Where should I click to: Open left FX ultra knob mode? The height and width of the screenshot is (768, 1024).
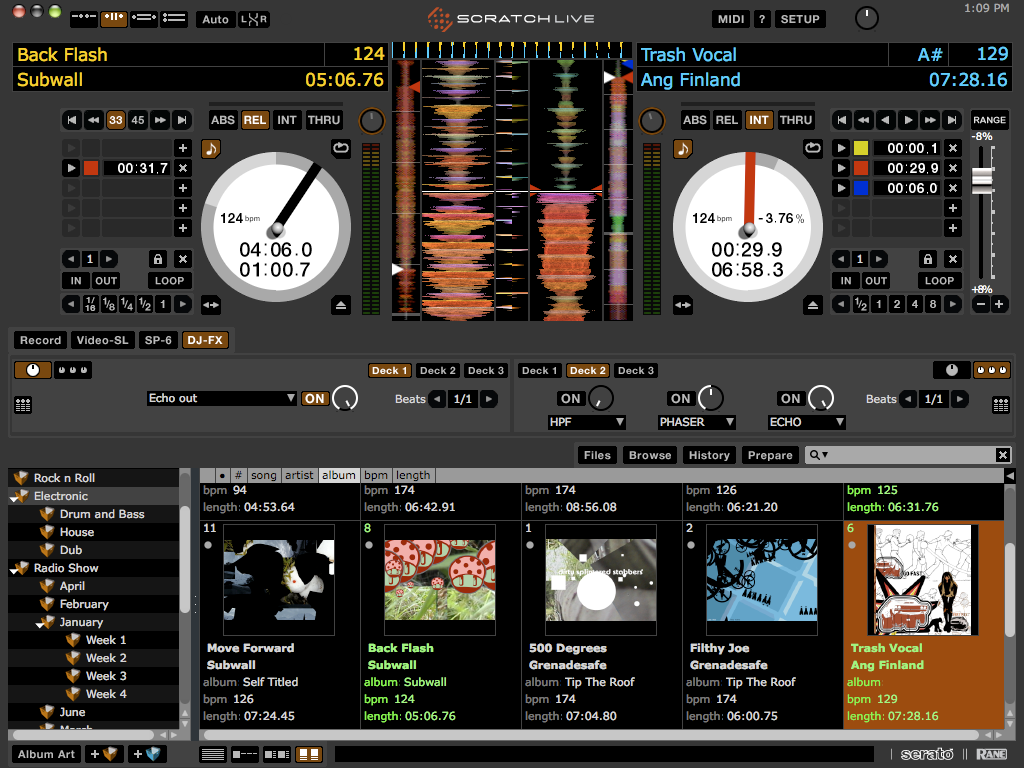[x=33, y=370]
